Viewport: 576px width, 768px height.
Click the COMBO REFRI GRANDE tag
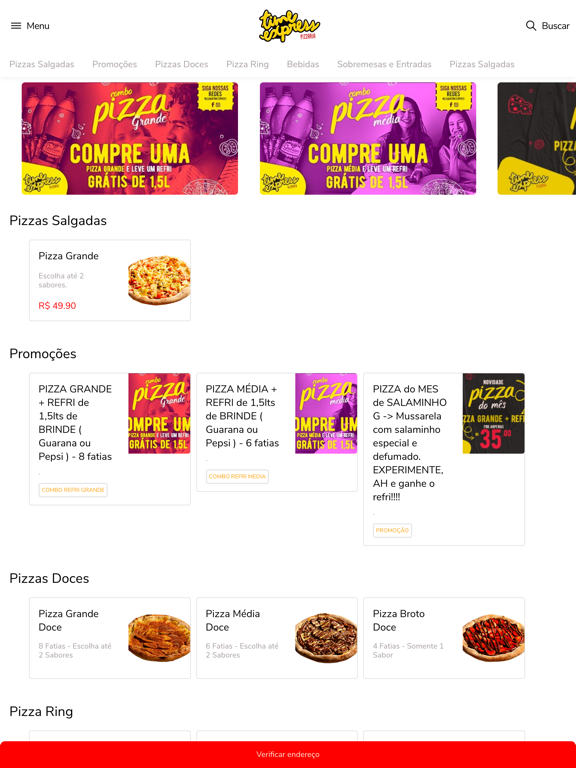pos(73,490)
